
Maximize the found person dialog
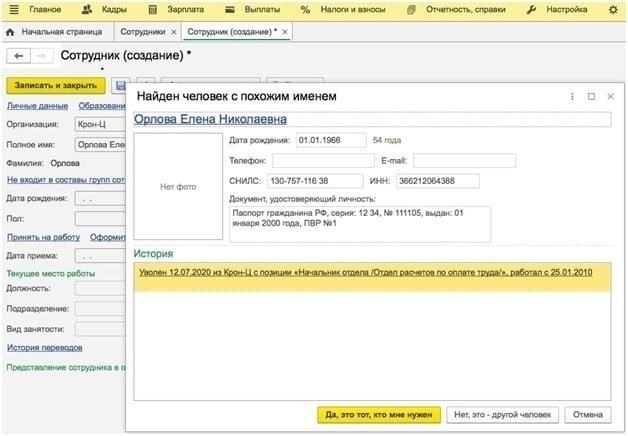pyautogui.click(x=591, y=96)
